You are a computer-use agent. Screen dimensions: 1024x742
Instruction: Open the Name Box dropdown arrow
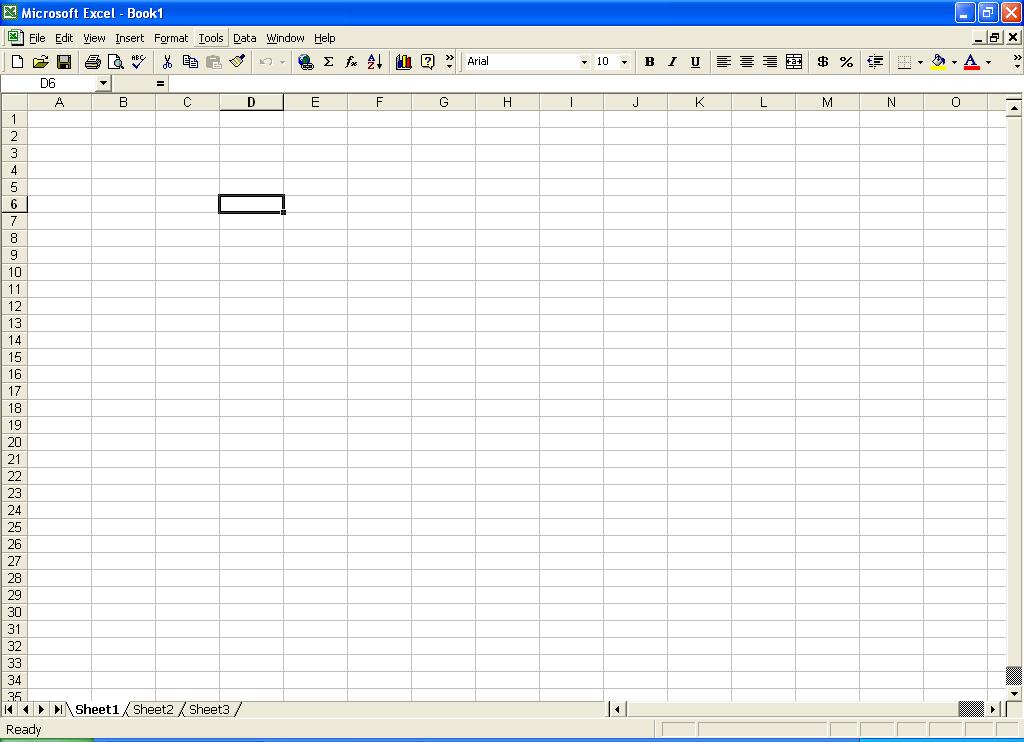point(103,84)
